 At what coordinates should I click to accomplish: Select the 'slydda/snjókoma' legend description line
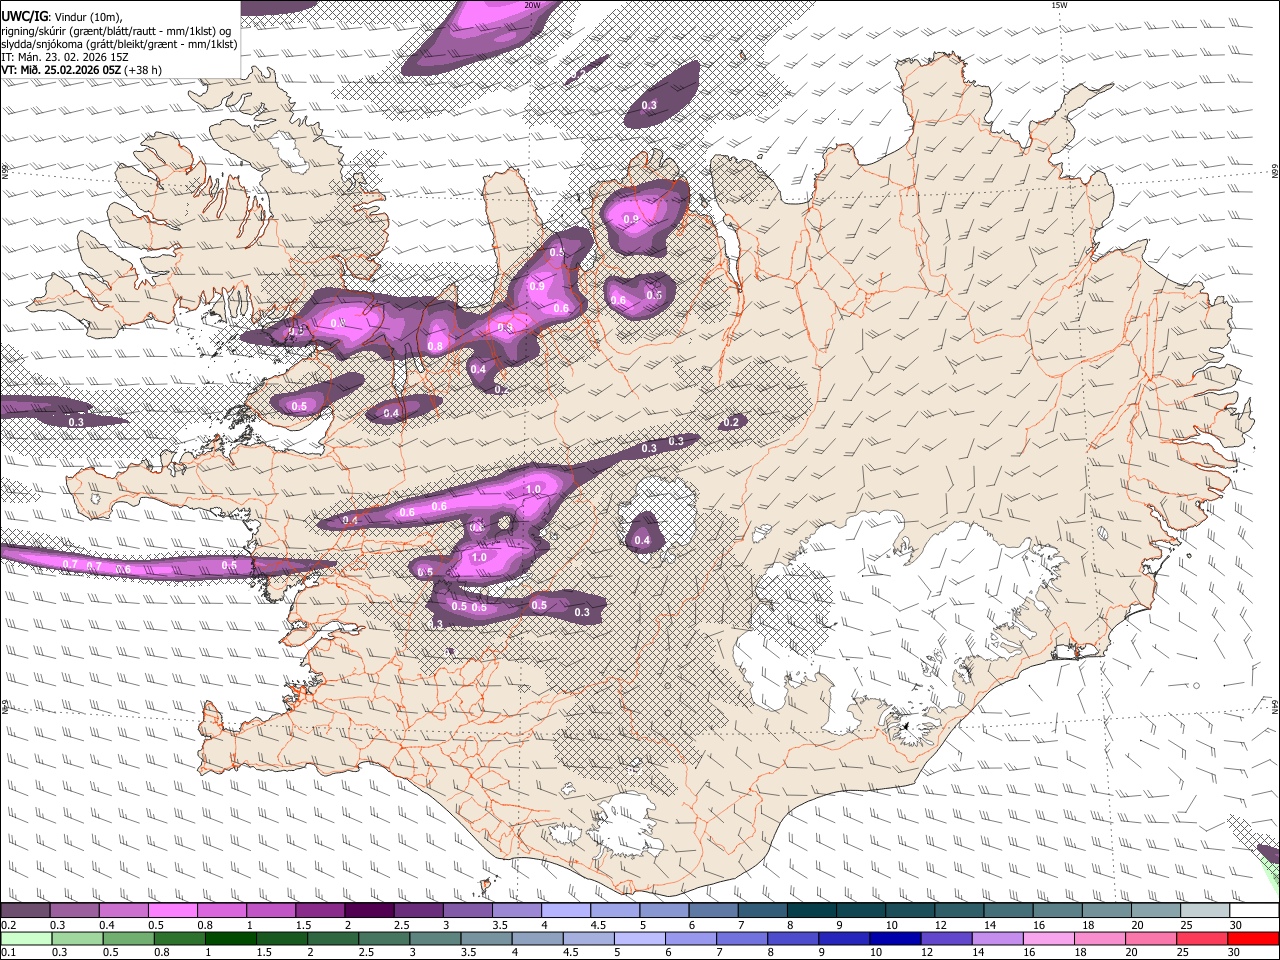[120, 44]
